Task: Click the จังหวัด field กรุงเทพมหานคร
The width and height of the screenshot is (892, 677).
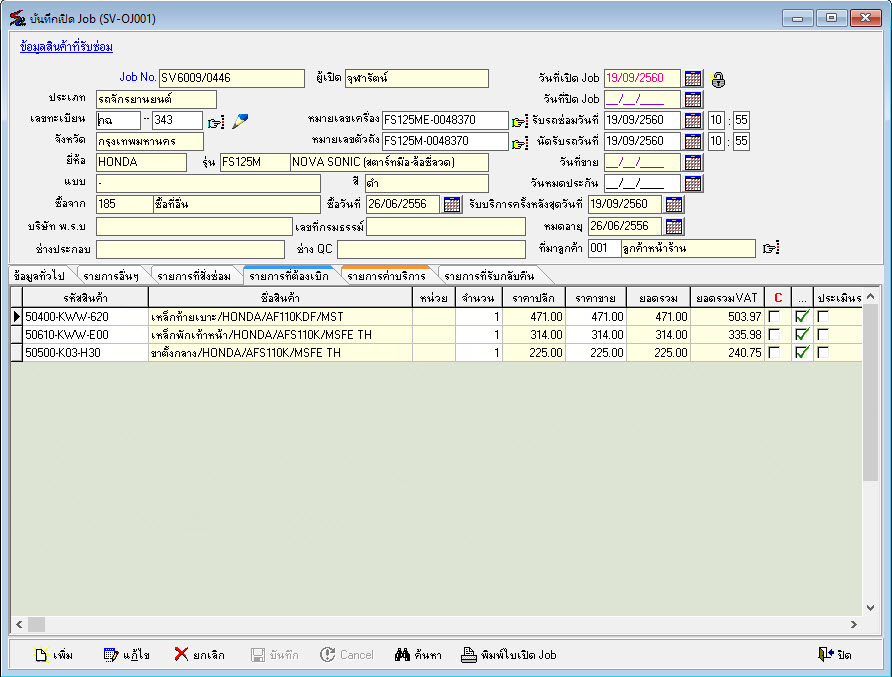Action: (150, 141)
